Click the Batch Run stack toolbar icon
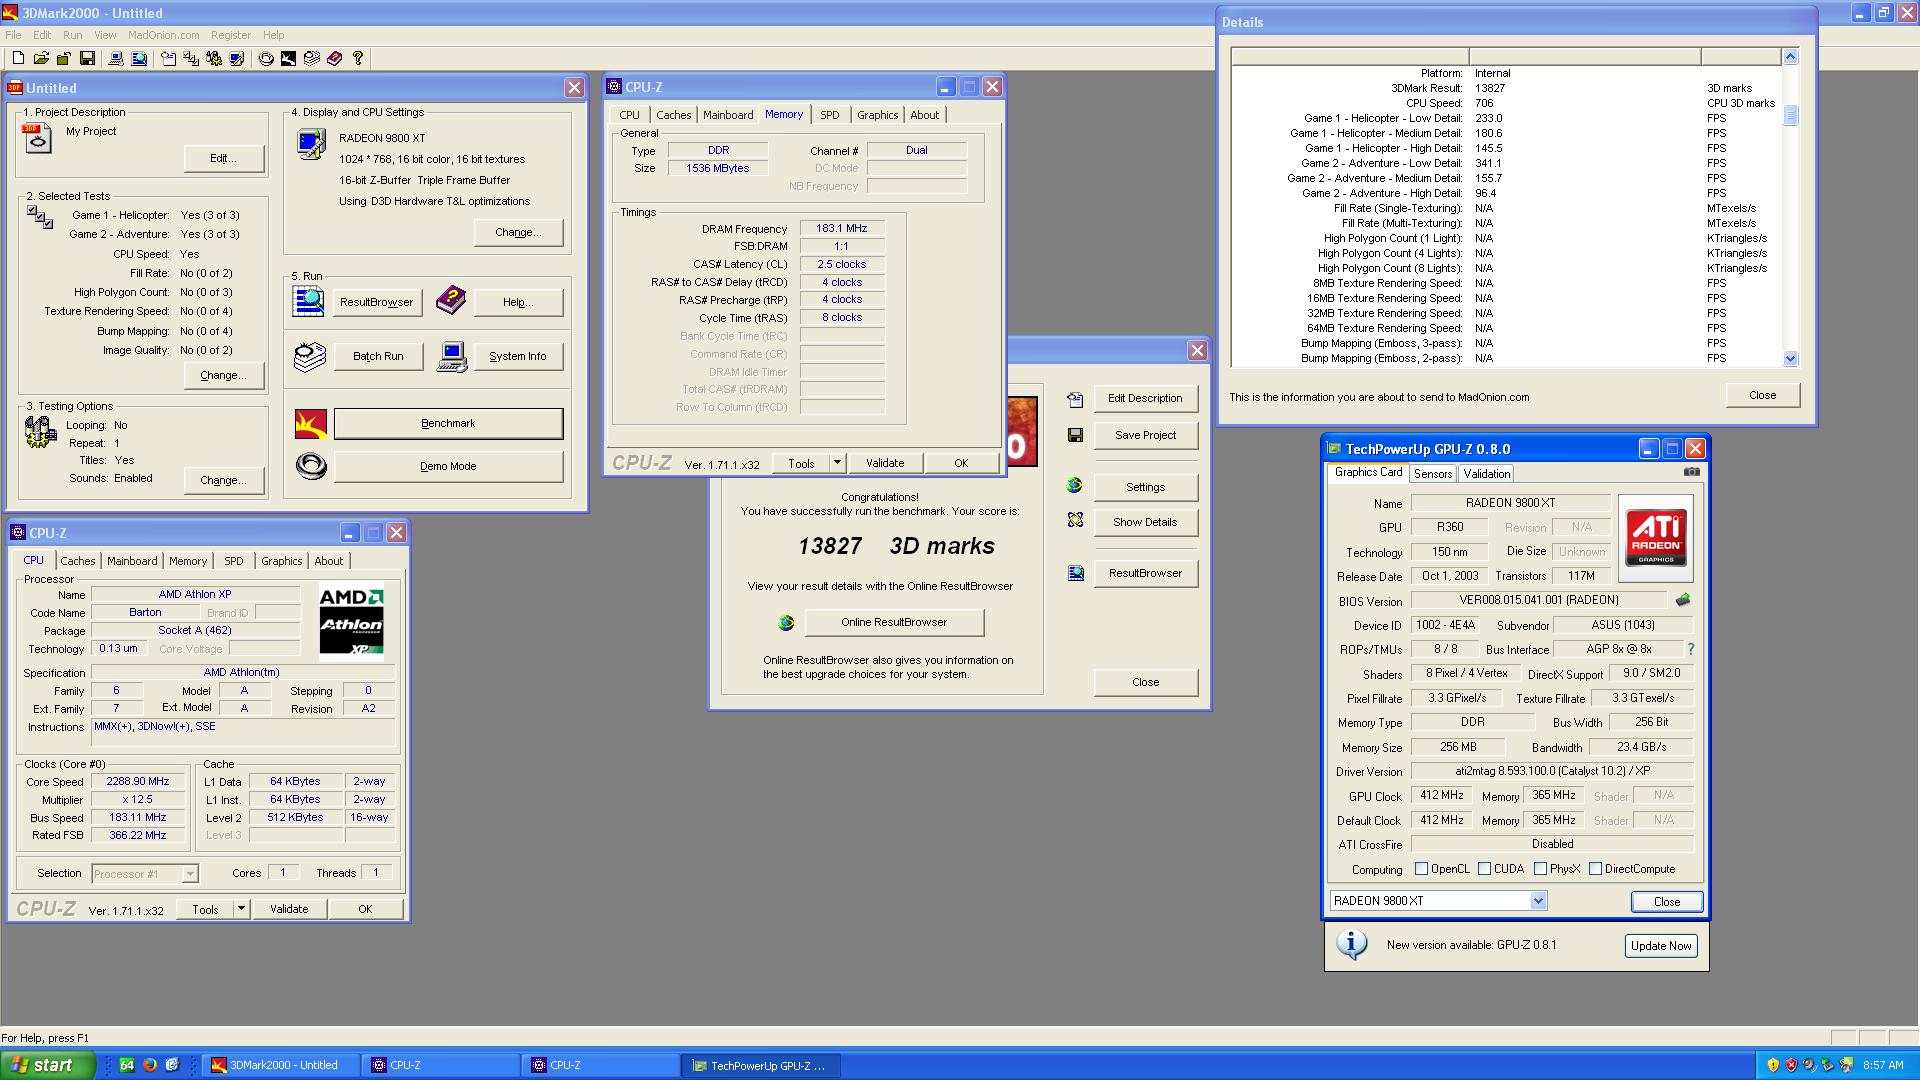1920x1080 pixels. (x=311, y=59)
